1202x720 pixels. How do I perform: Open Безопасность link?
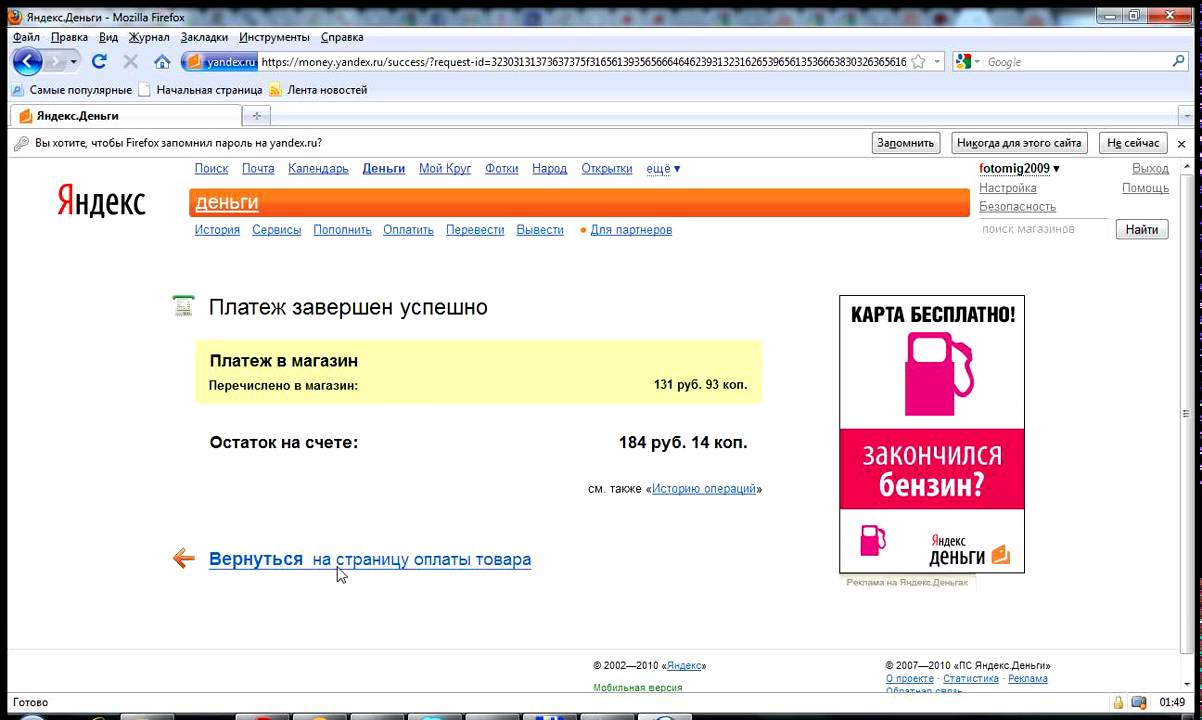click(1018, 207)
